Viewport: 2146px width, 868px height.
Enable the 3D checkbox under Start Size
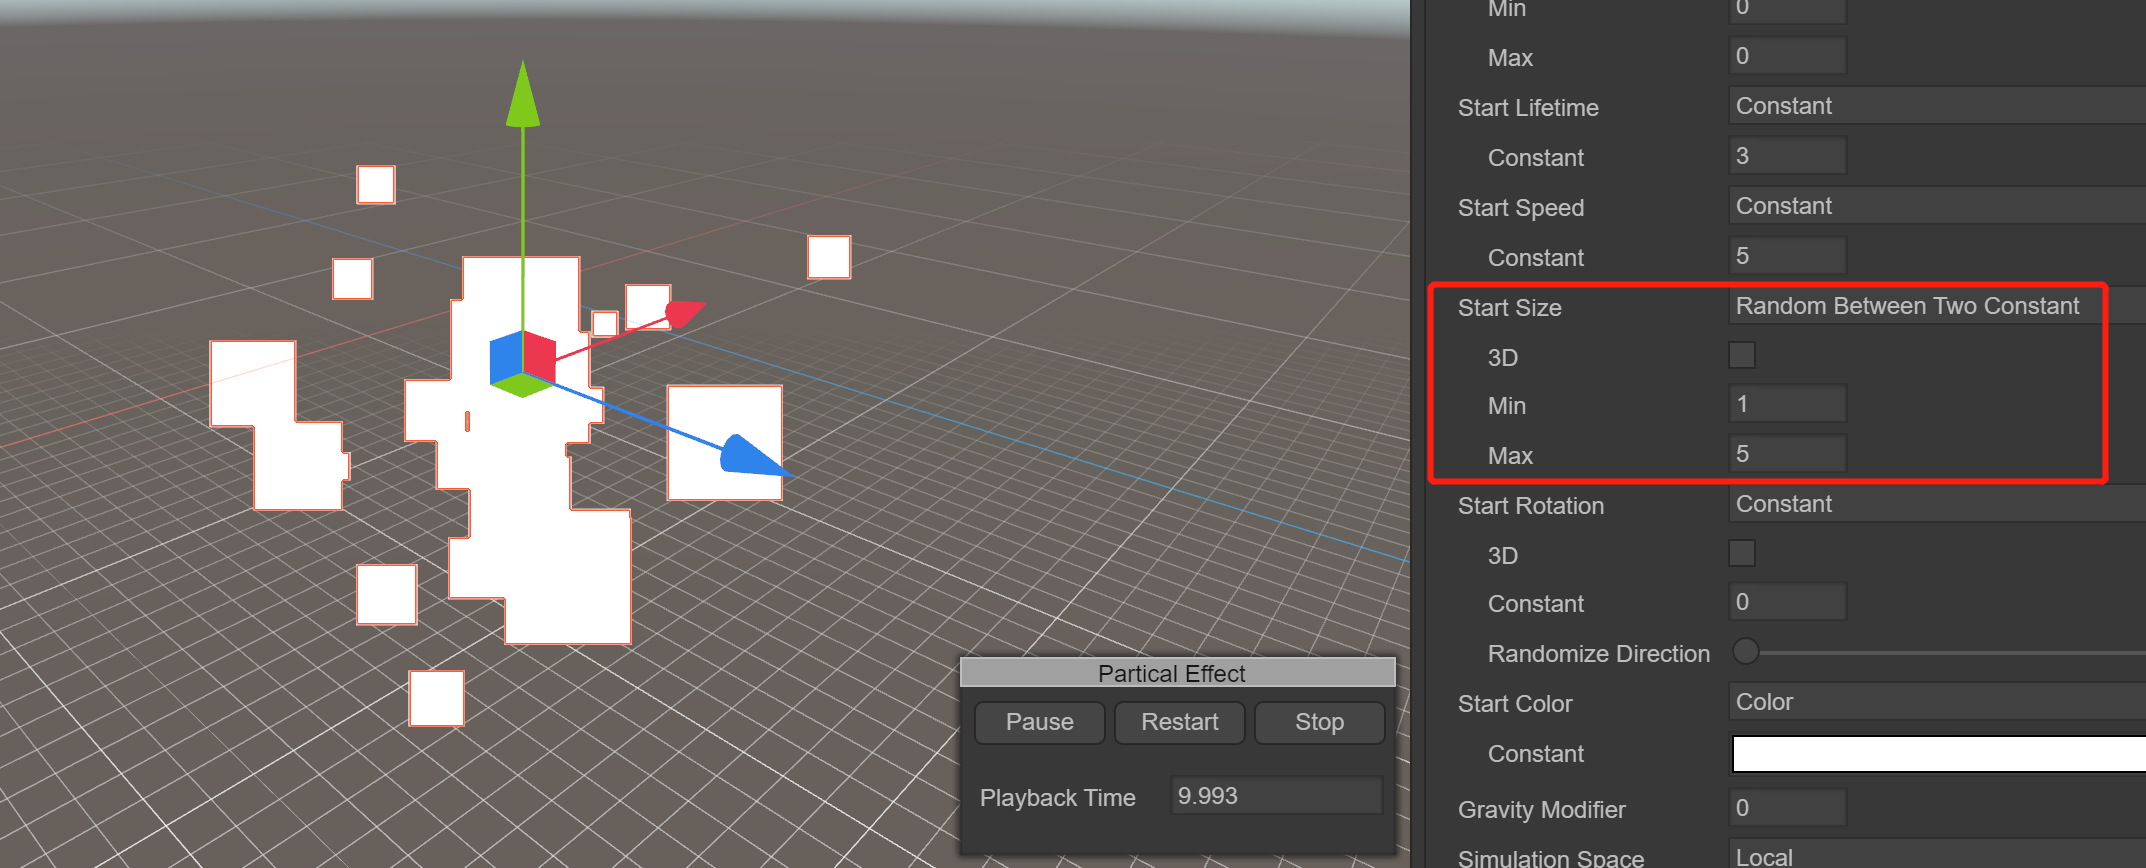pyautogui.click(x=1742, y=356)
